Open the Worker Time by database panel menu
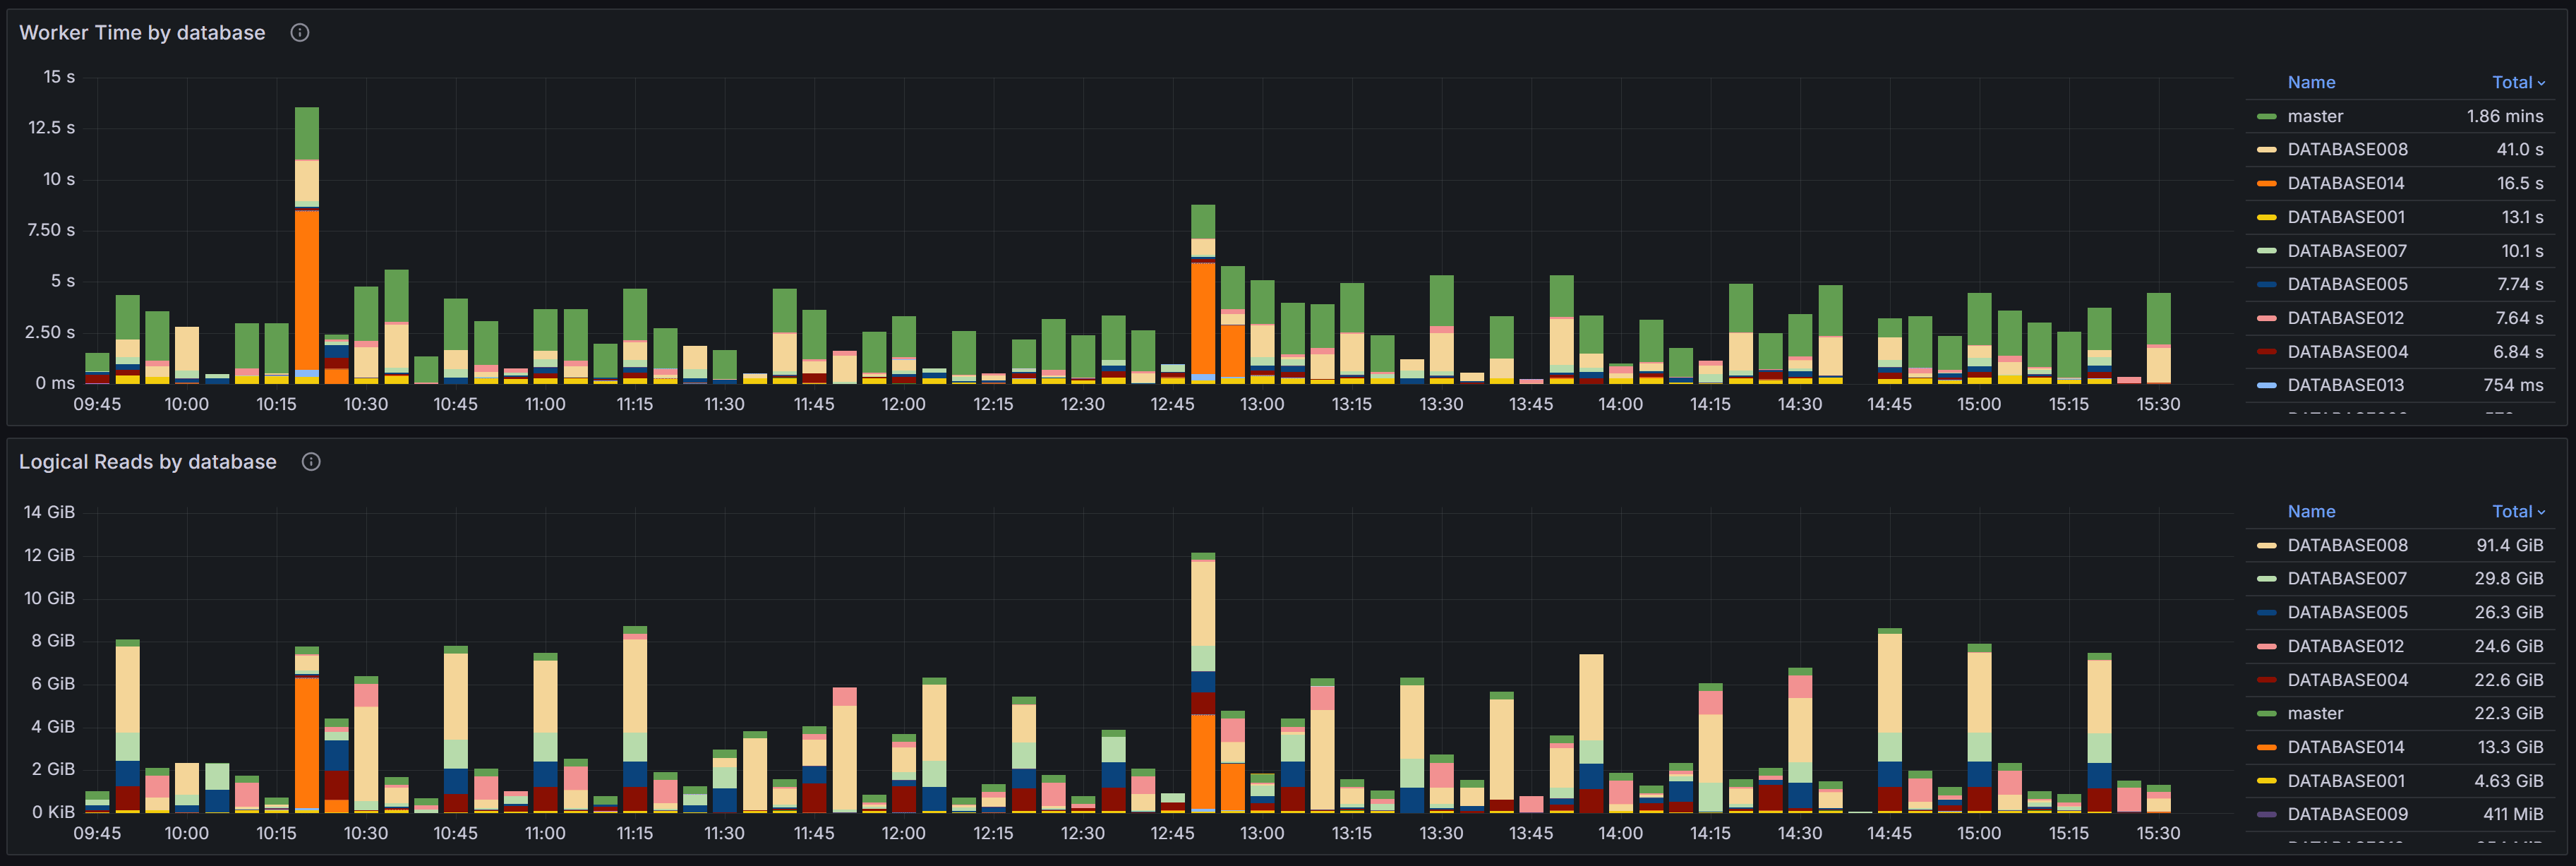Viewport: 2576px width, 866px height. (143, 32)
